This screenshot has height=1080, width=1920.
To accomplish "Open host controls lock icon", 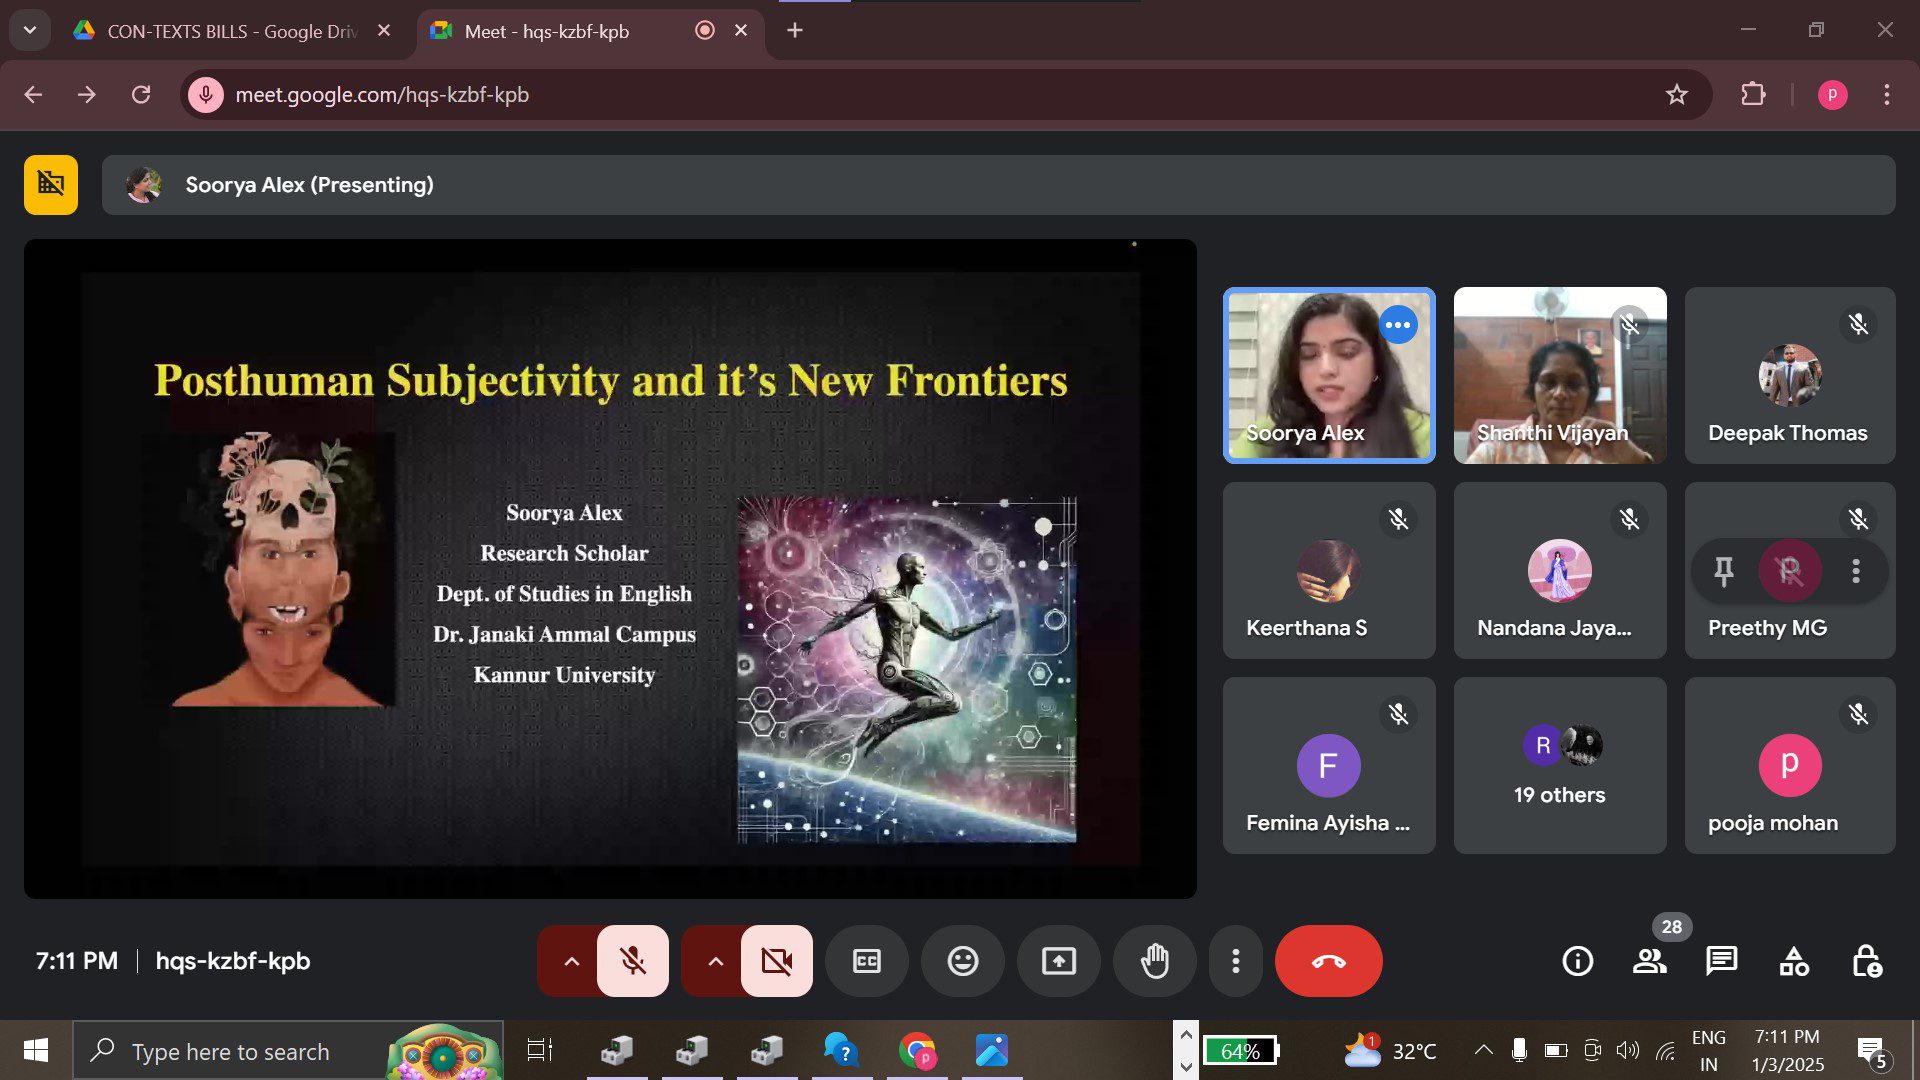I will (1866, 961).
